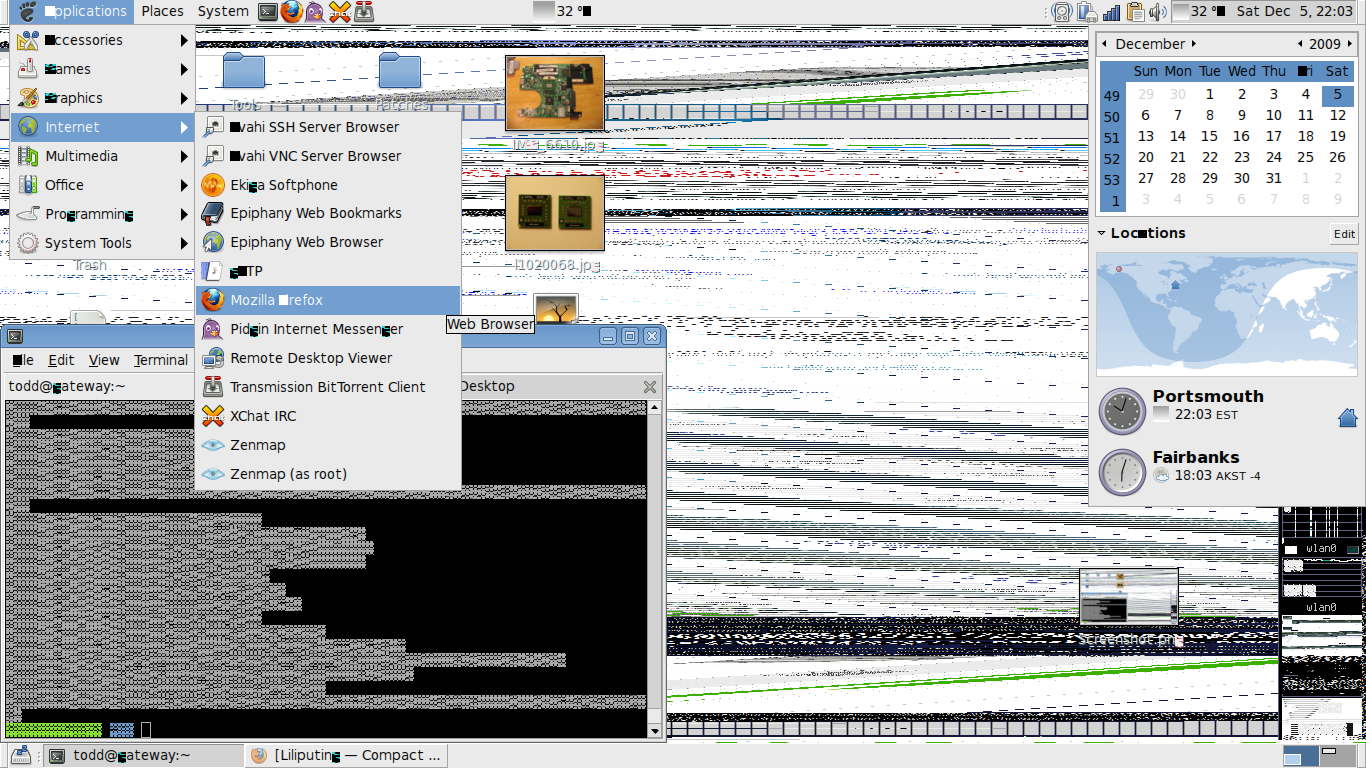Screen dimensions: 1366x768
Task: Open volume control speaker icon
Action: pyautogui.click(x=1158, y=12)
